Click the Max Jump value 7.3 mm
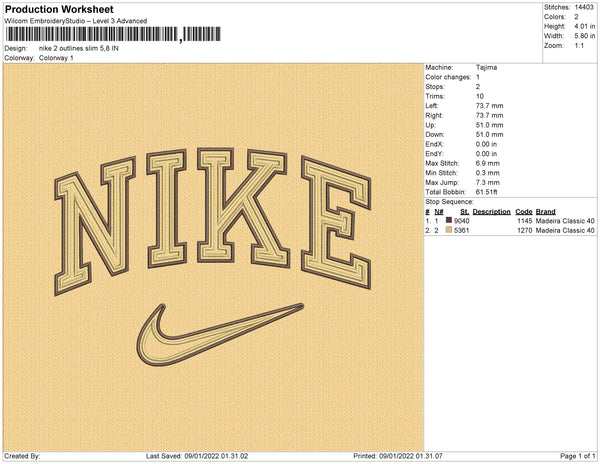Image resolution: width=600 pixels, height=464 pixels. [x=488, y=182]
